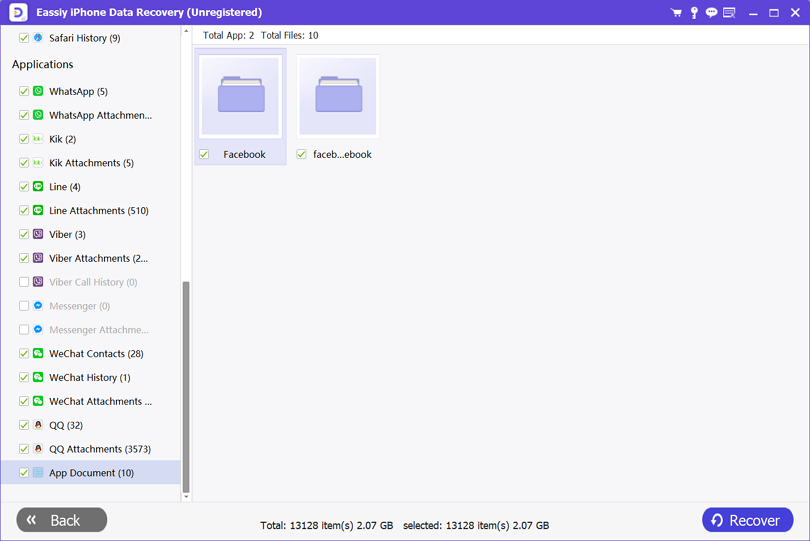The height and width of the screenshot is (541, 810).
Task: Select Viber (3) category
Action: pos(67,234)
